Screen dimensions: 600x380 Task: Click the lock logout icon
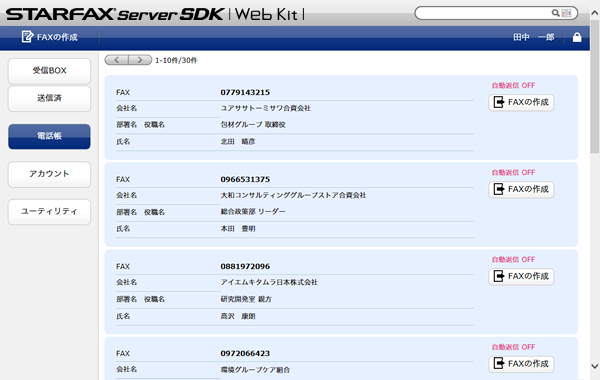tap(577, 37)
